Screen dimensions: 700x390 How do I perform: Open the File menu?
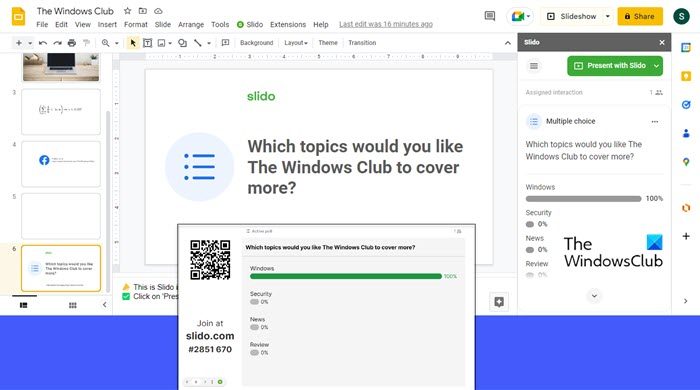tap(42, 25)
